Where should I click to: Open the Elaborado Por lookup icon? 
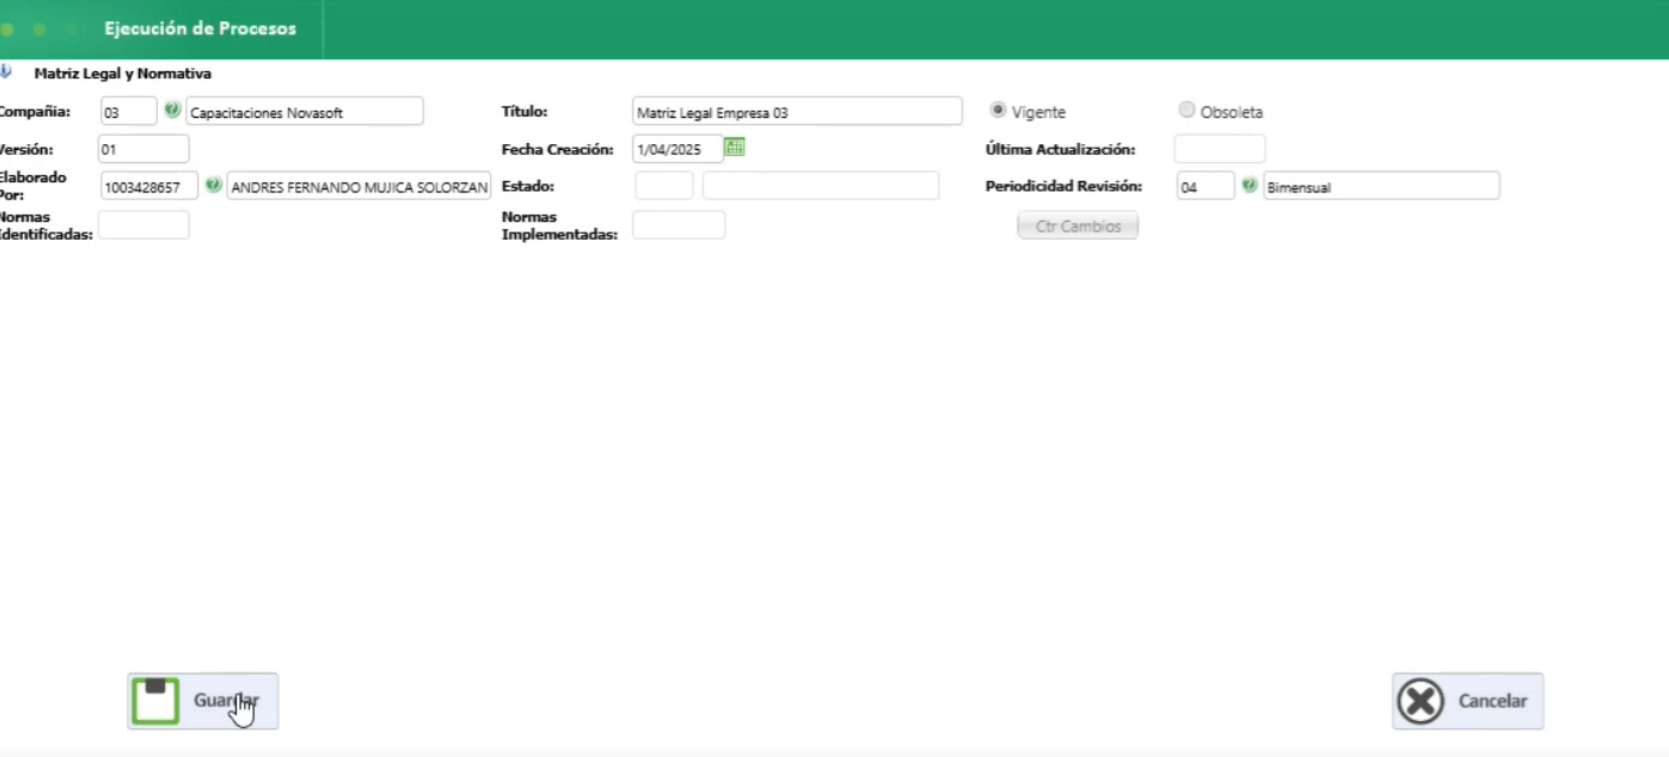pos(213,185)
